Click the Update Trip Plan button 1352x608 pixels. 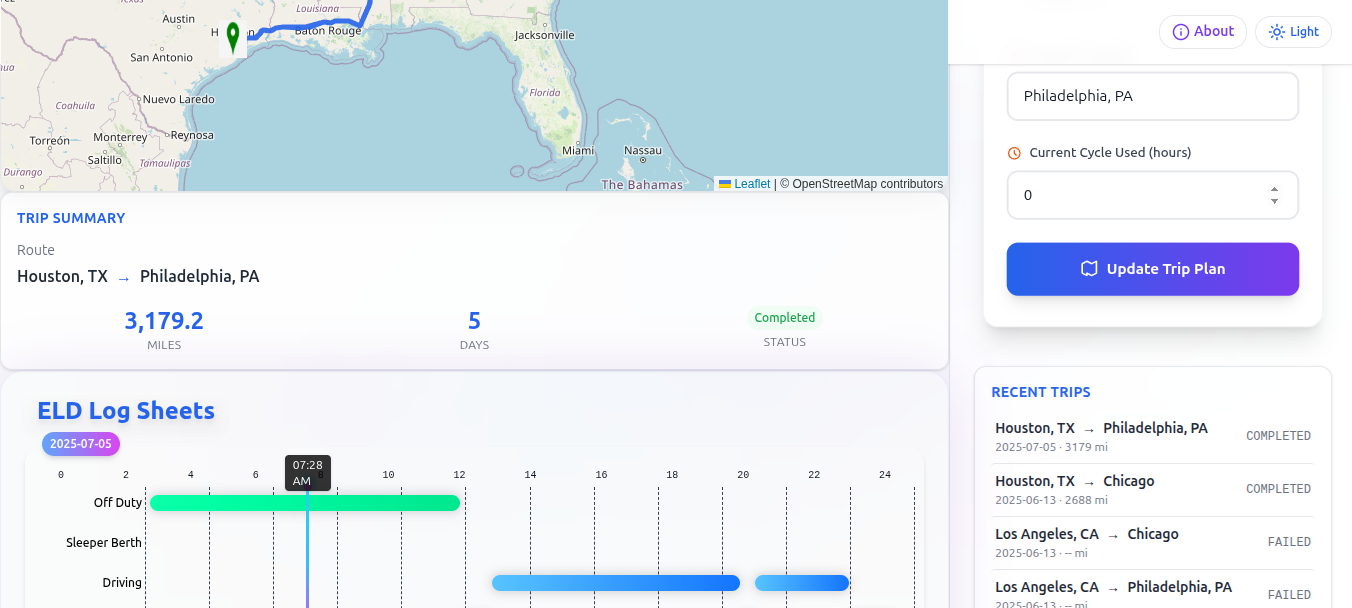[x=1152, y=269]
